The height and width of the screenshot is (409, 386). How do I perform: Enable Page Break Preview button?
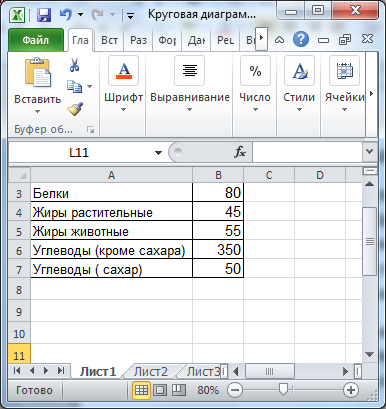click(x=179, y=390)
